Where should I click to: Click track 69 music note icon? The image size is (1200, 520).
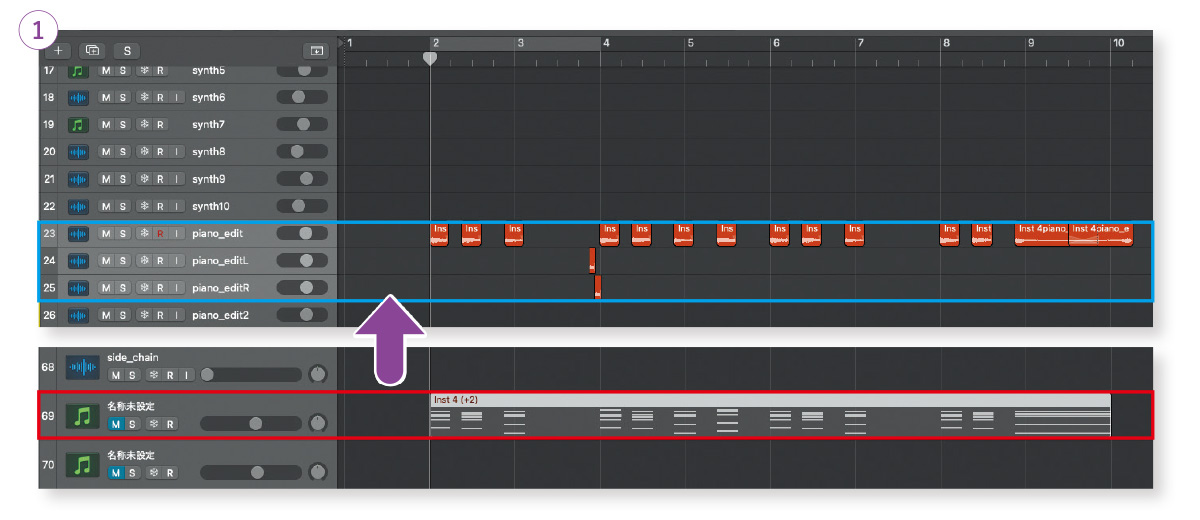82,416
